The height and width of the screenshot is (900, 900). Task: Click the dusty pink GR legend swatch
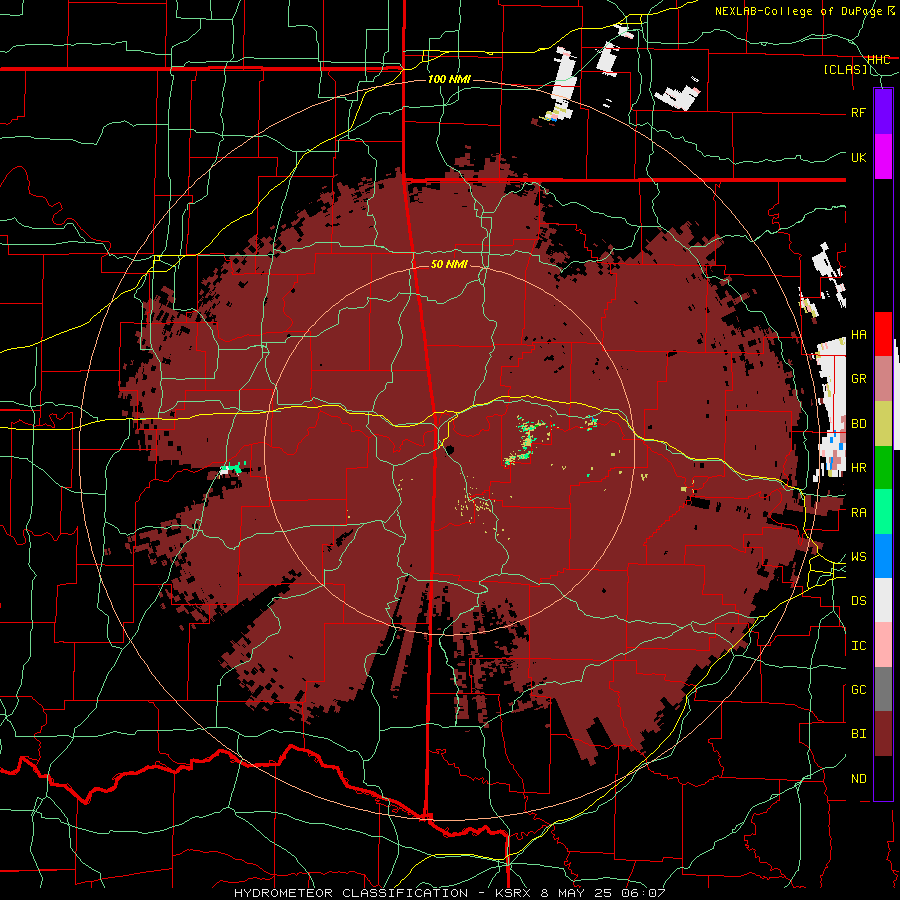point(883,379)
